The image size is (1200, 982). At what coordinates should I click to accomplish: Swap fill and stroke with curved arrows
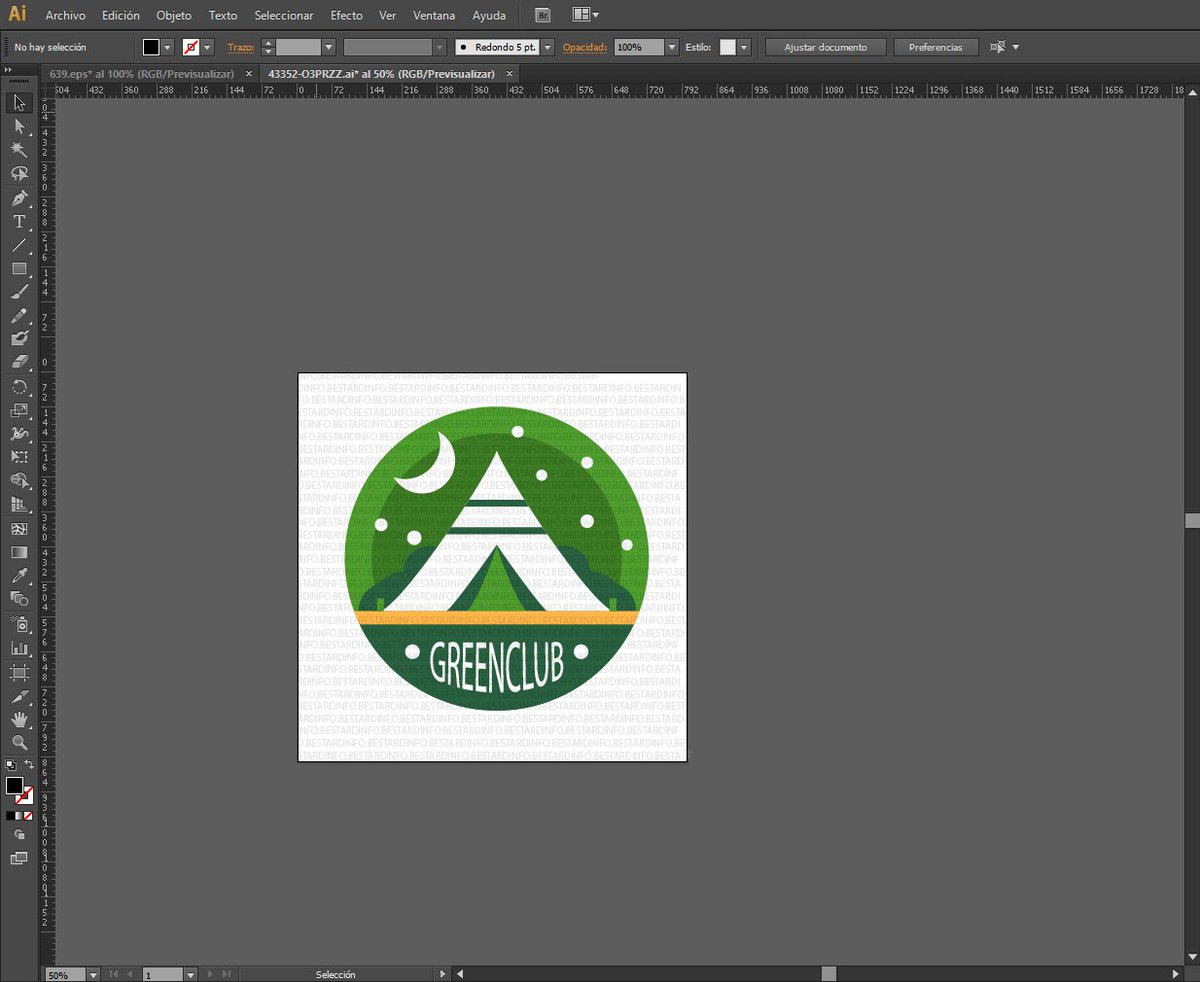pyautogui.click(x=29, y=765)
